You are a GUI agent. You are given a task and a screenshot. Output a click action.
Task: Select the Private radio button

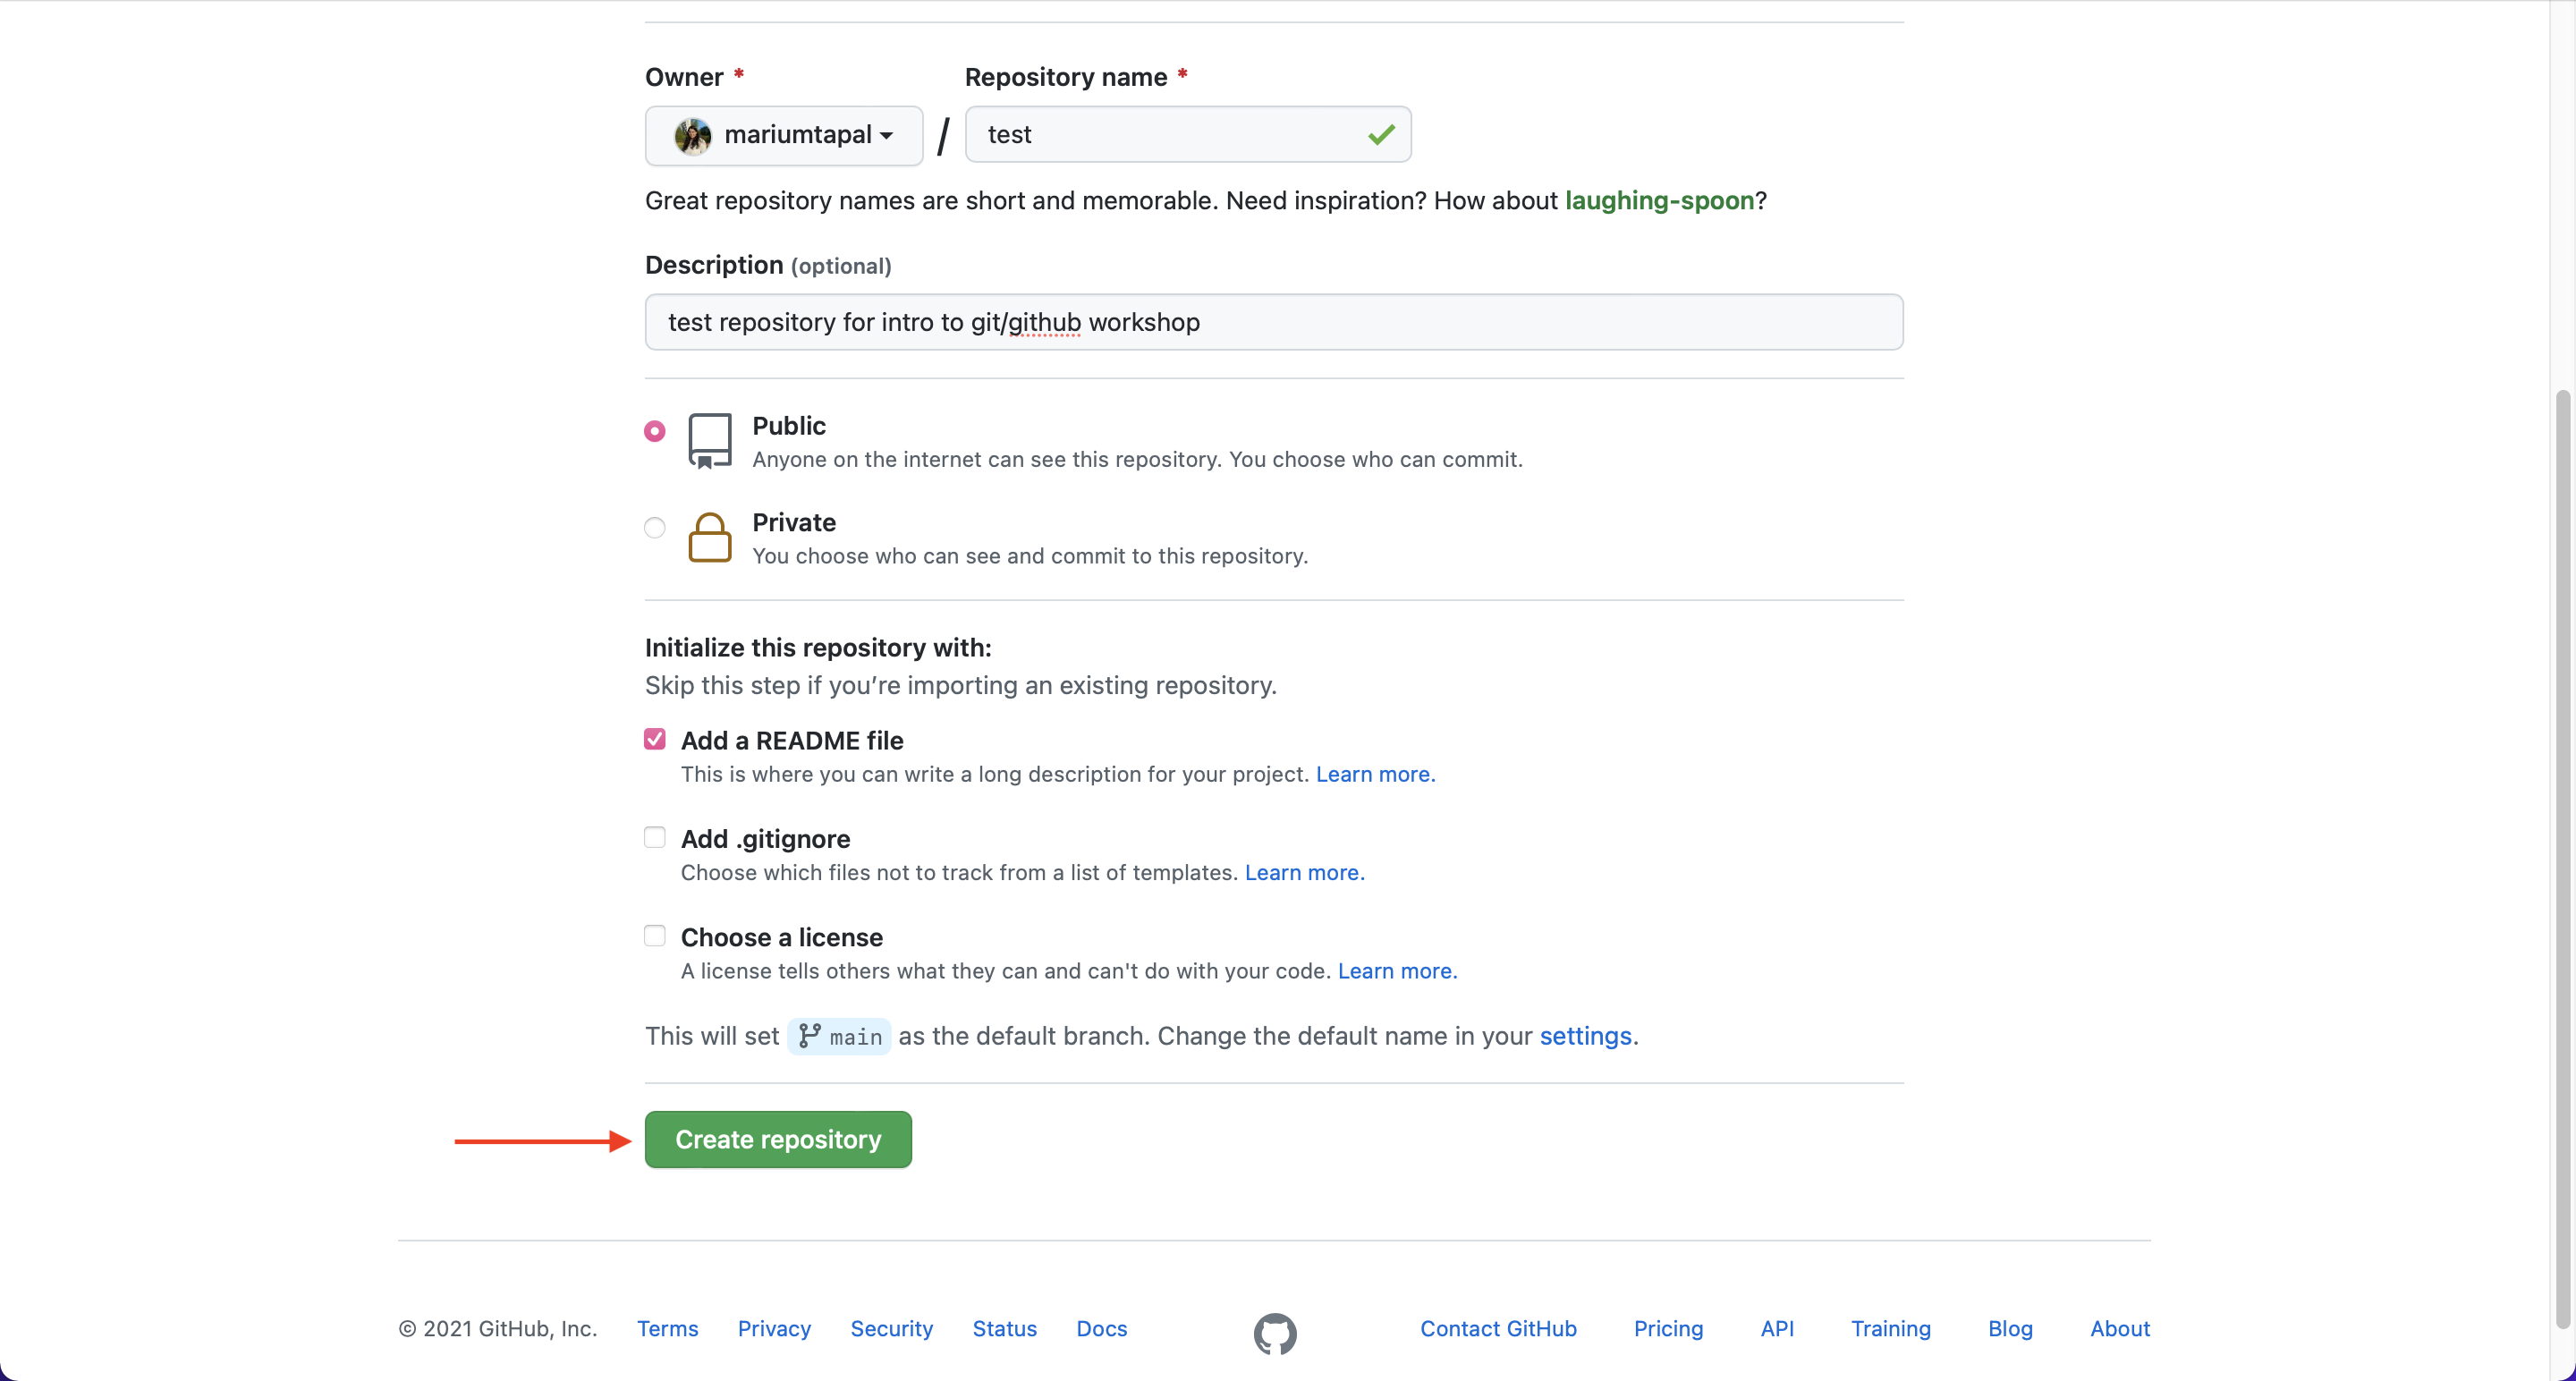click(x=655, y=527)
